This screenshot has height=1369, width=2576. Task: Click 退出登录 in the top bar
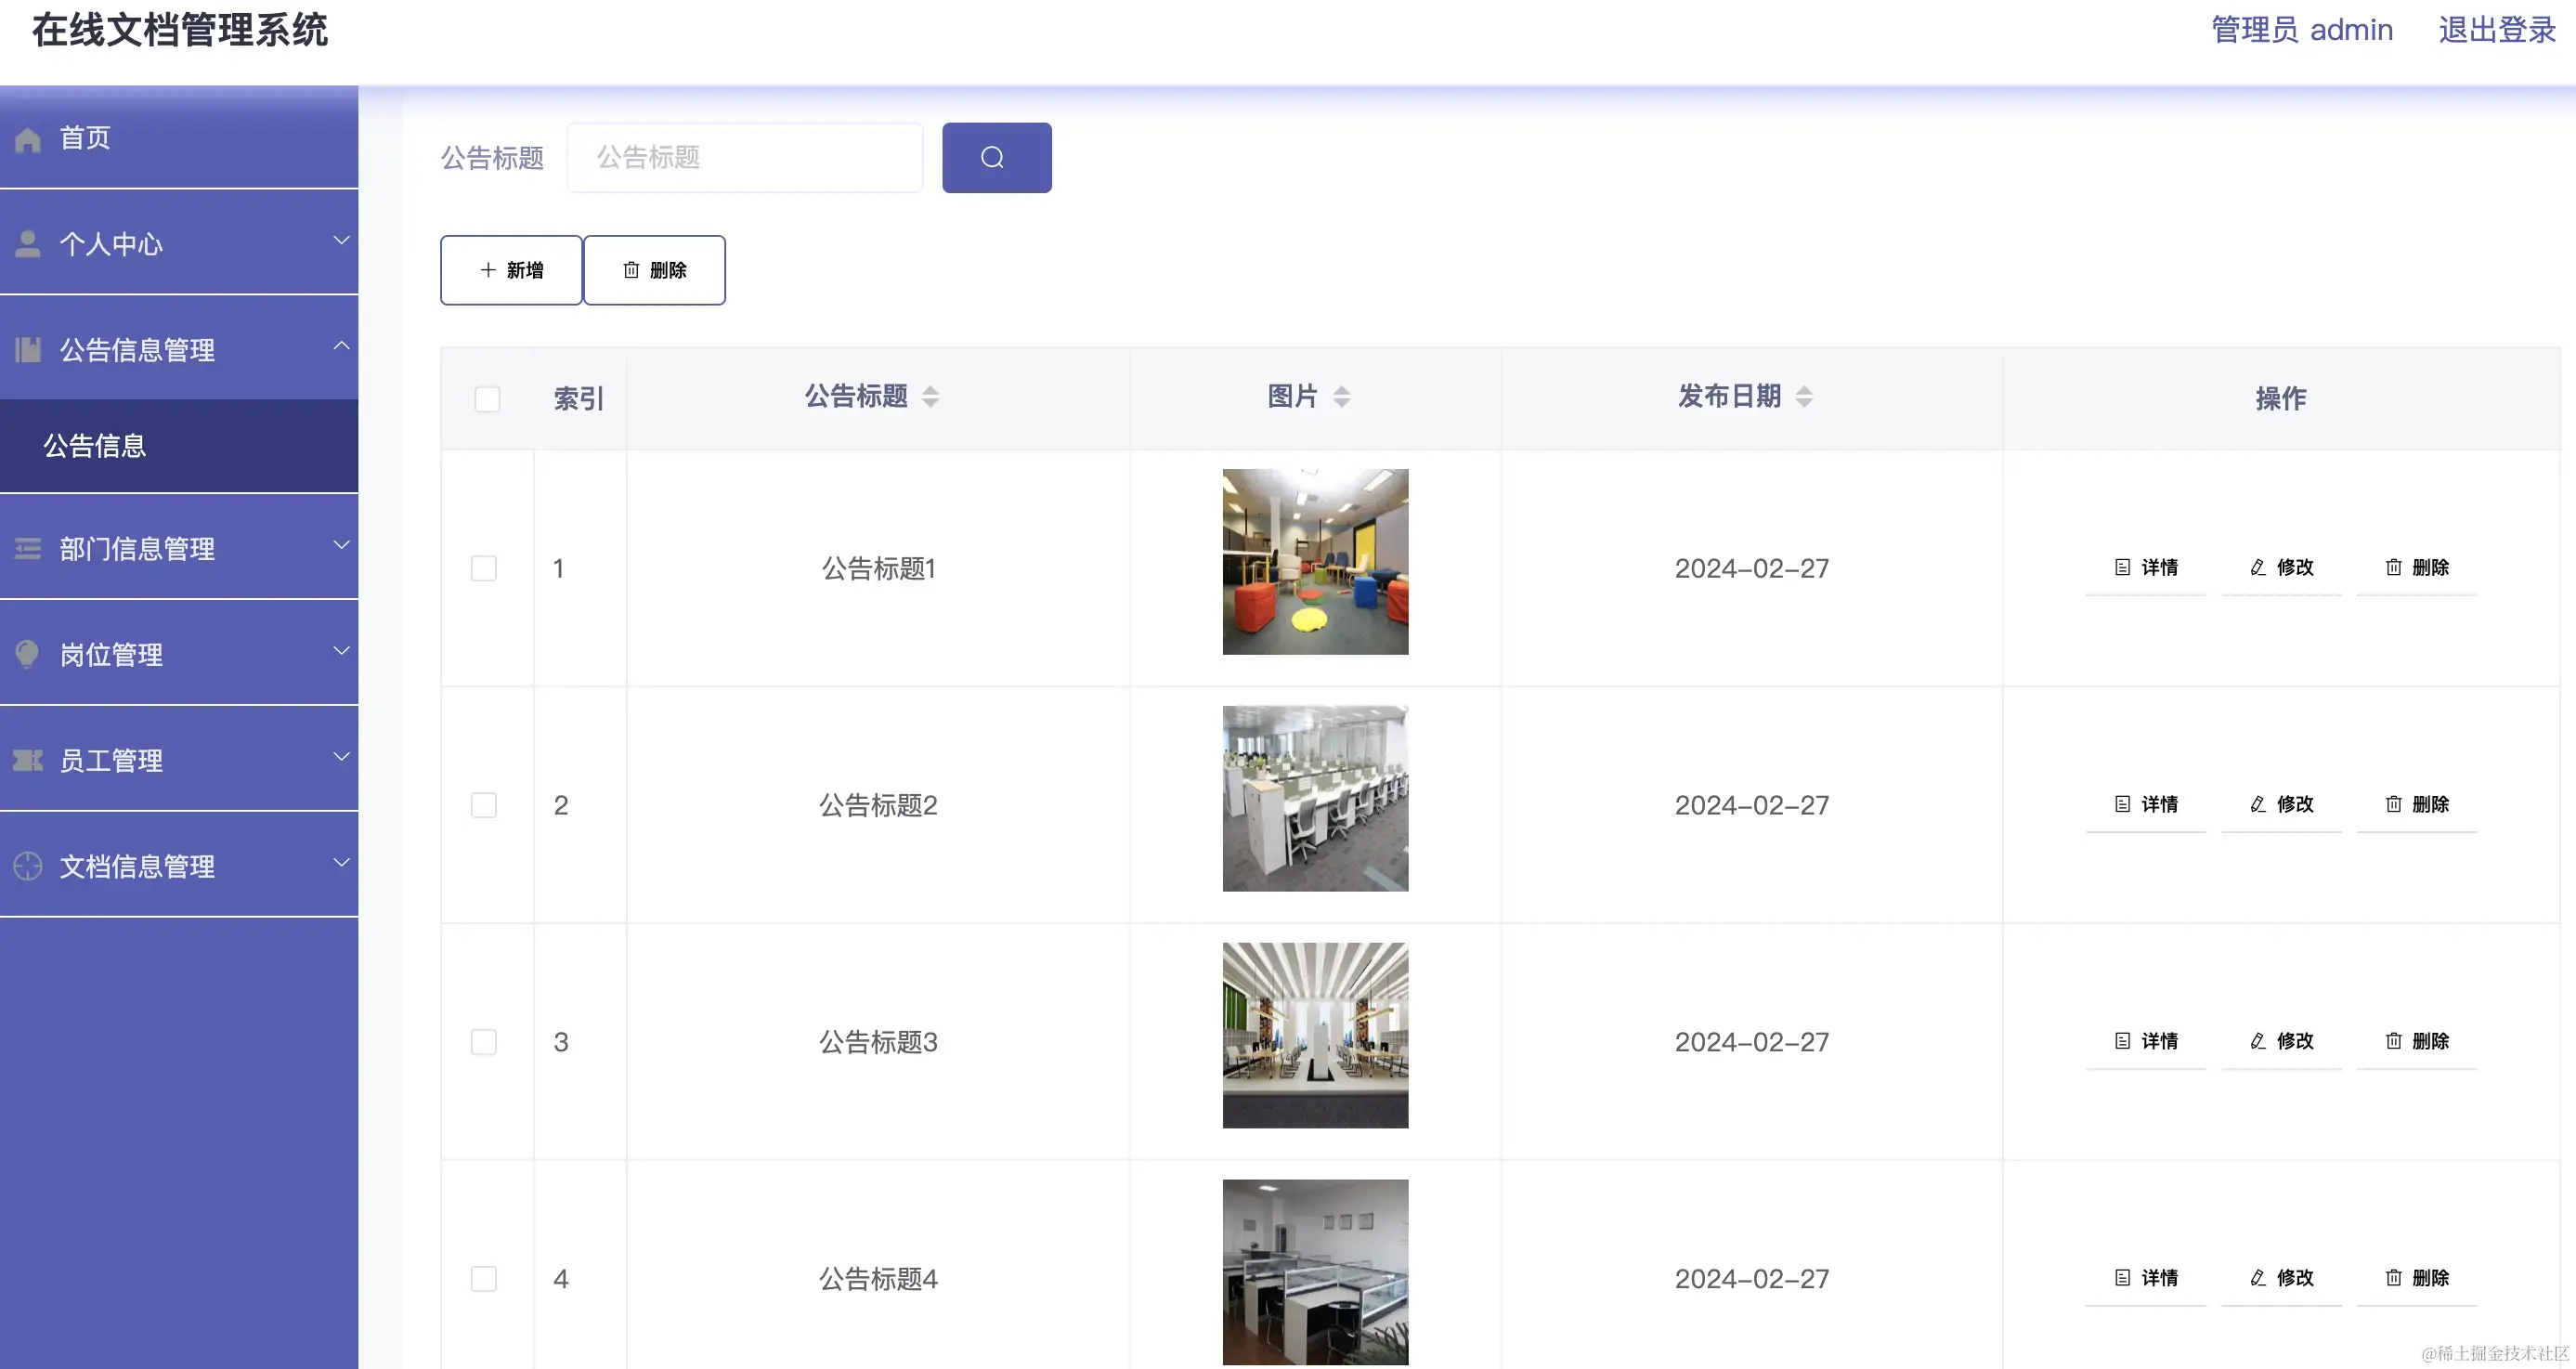2495,30
